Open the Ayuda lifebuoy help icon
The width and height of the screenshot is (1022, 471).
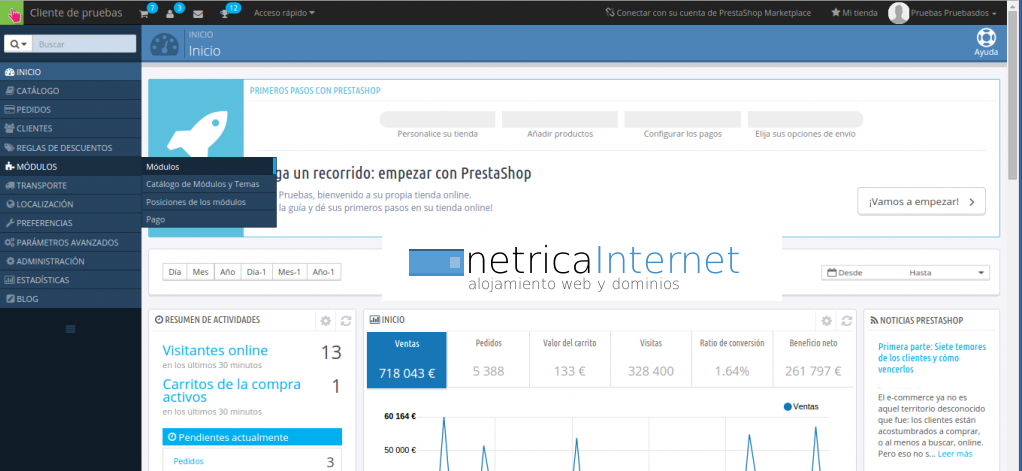pyautogui.click(x=986, y=38)
